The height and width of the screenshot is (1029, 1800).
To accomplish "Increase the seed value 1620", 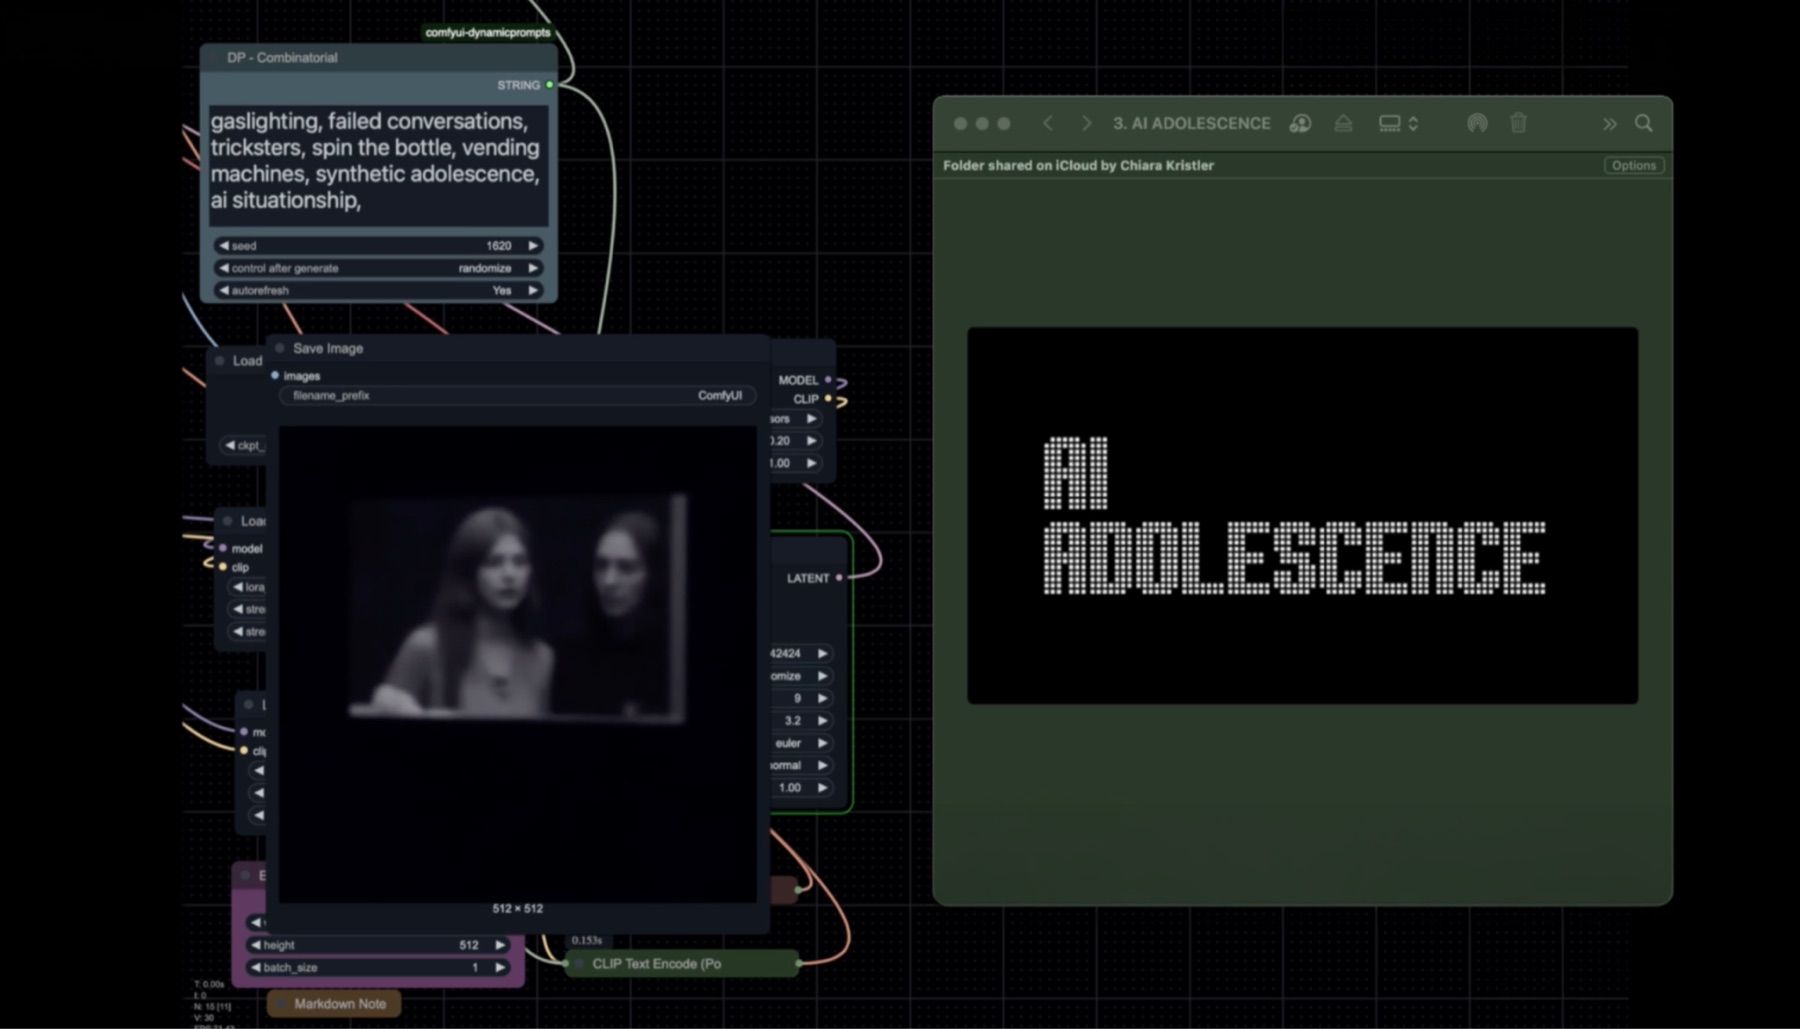I will pos(533,245).
